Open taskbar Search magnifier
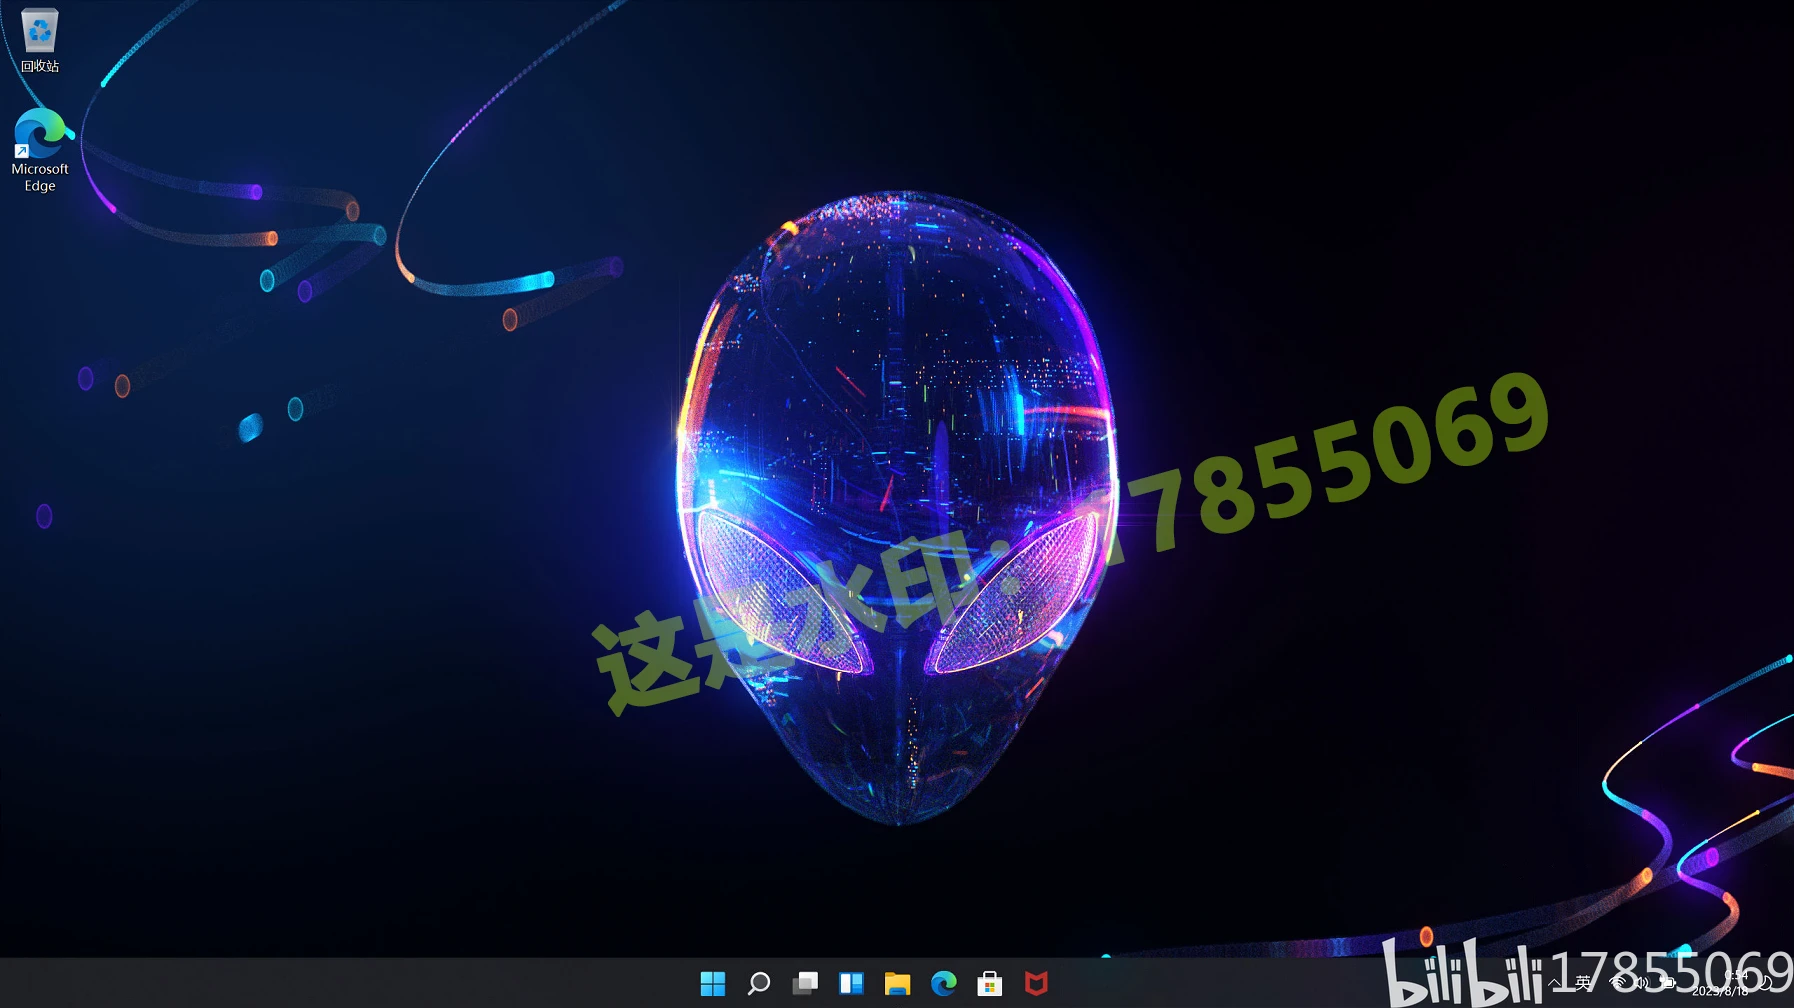 (x=759, y=984)
